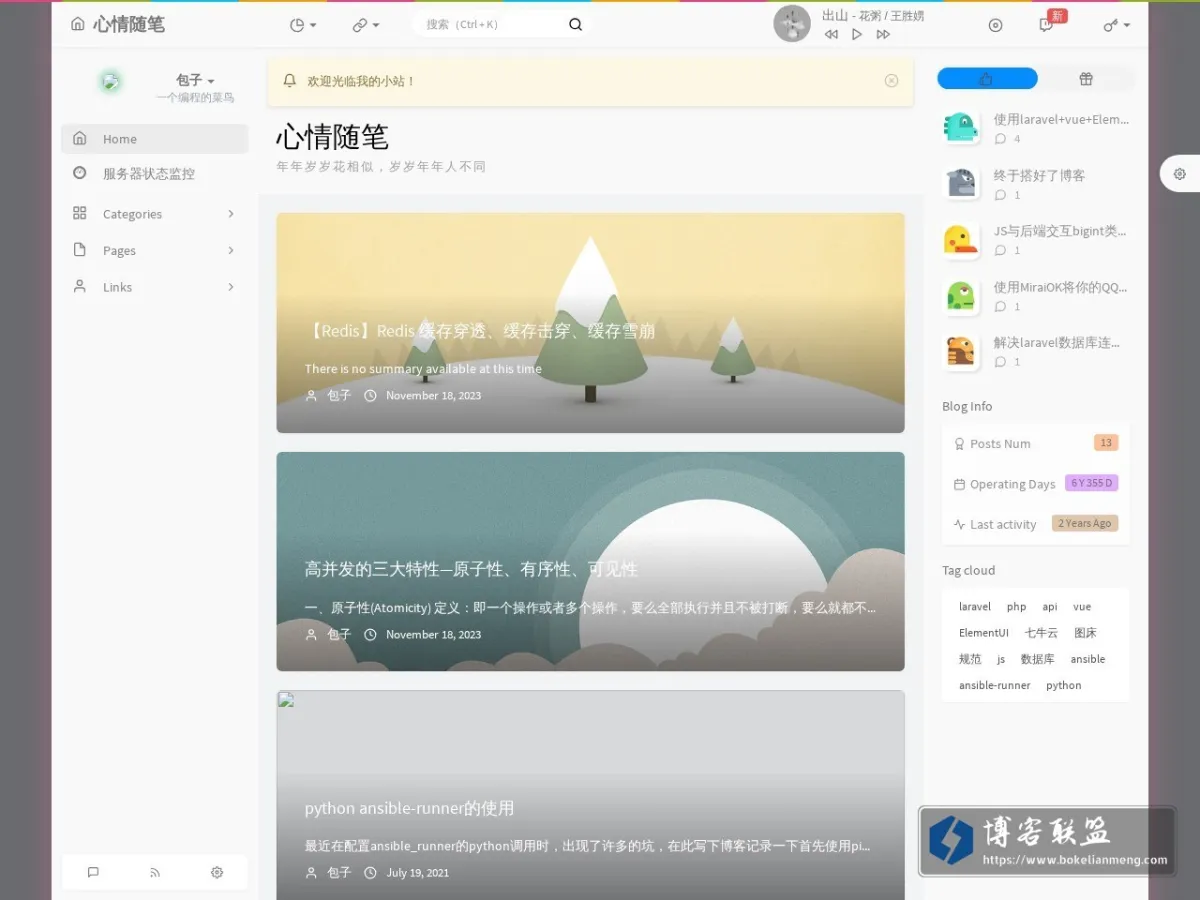Play the current song

(857, 34)
